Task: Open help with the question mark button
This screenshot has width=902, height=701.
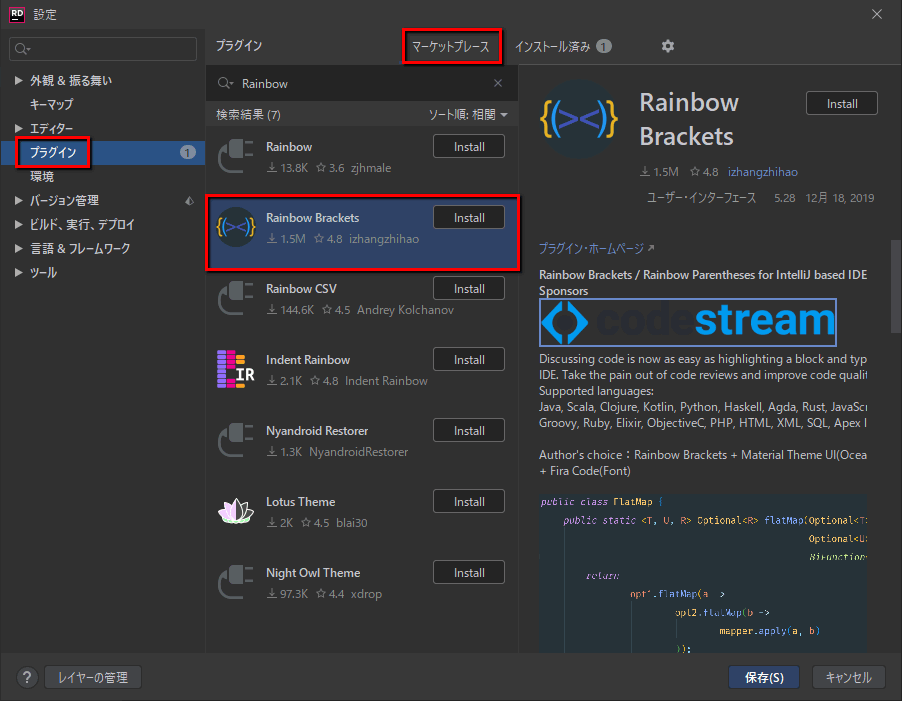Action: tap(26, 677)
